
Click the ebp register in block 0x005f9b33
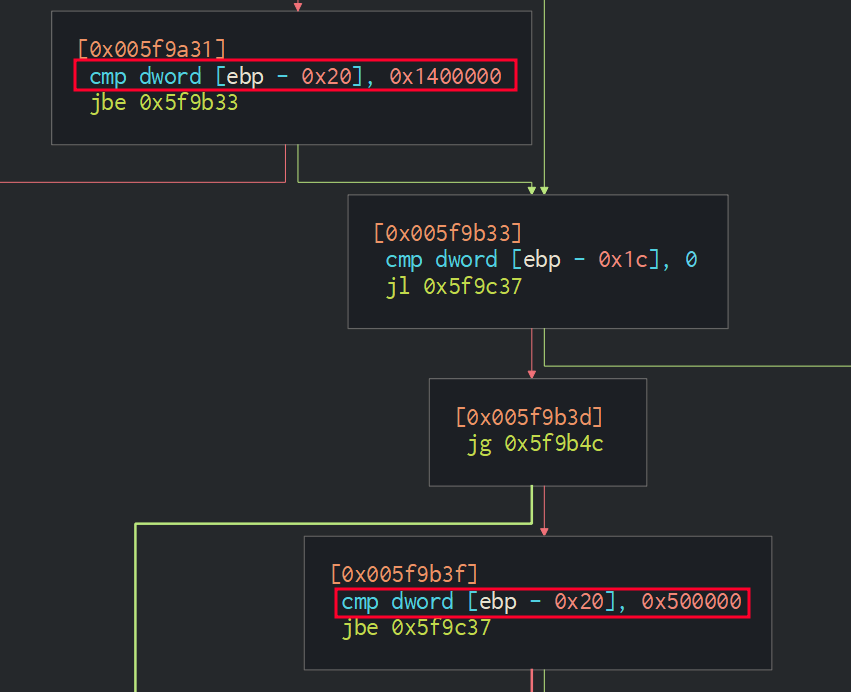coord(544,260)
